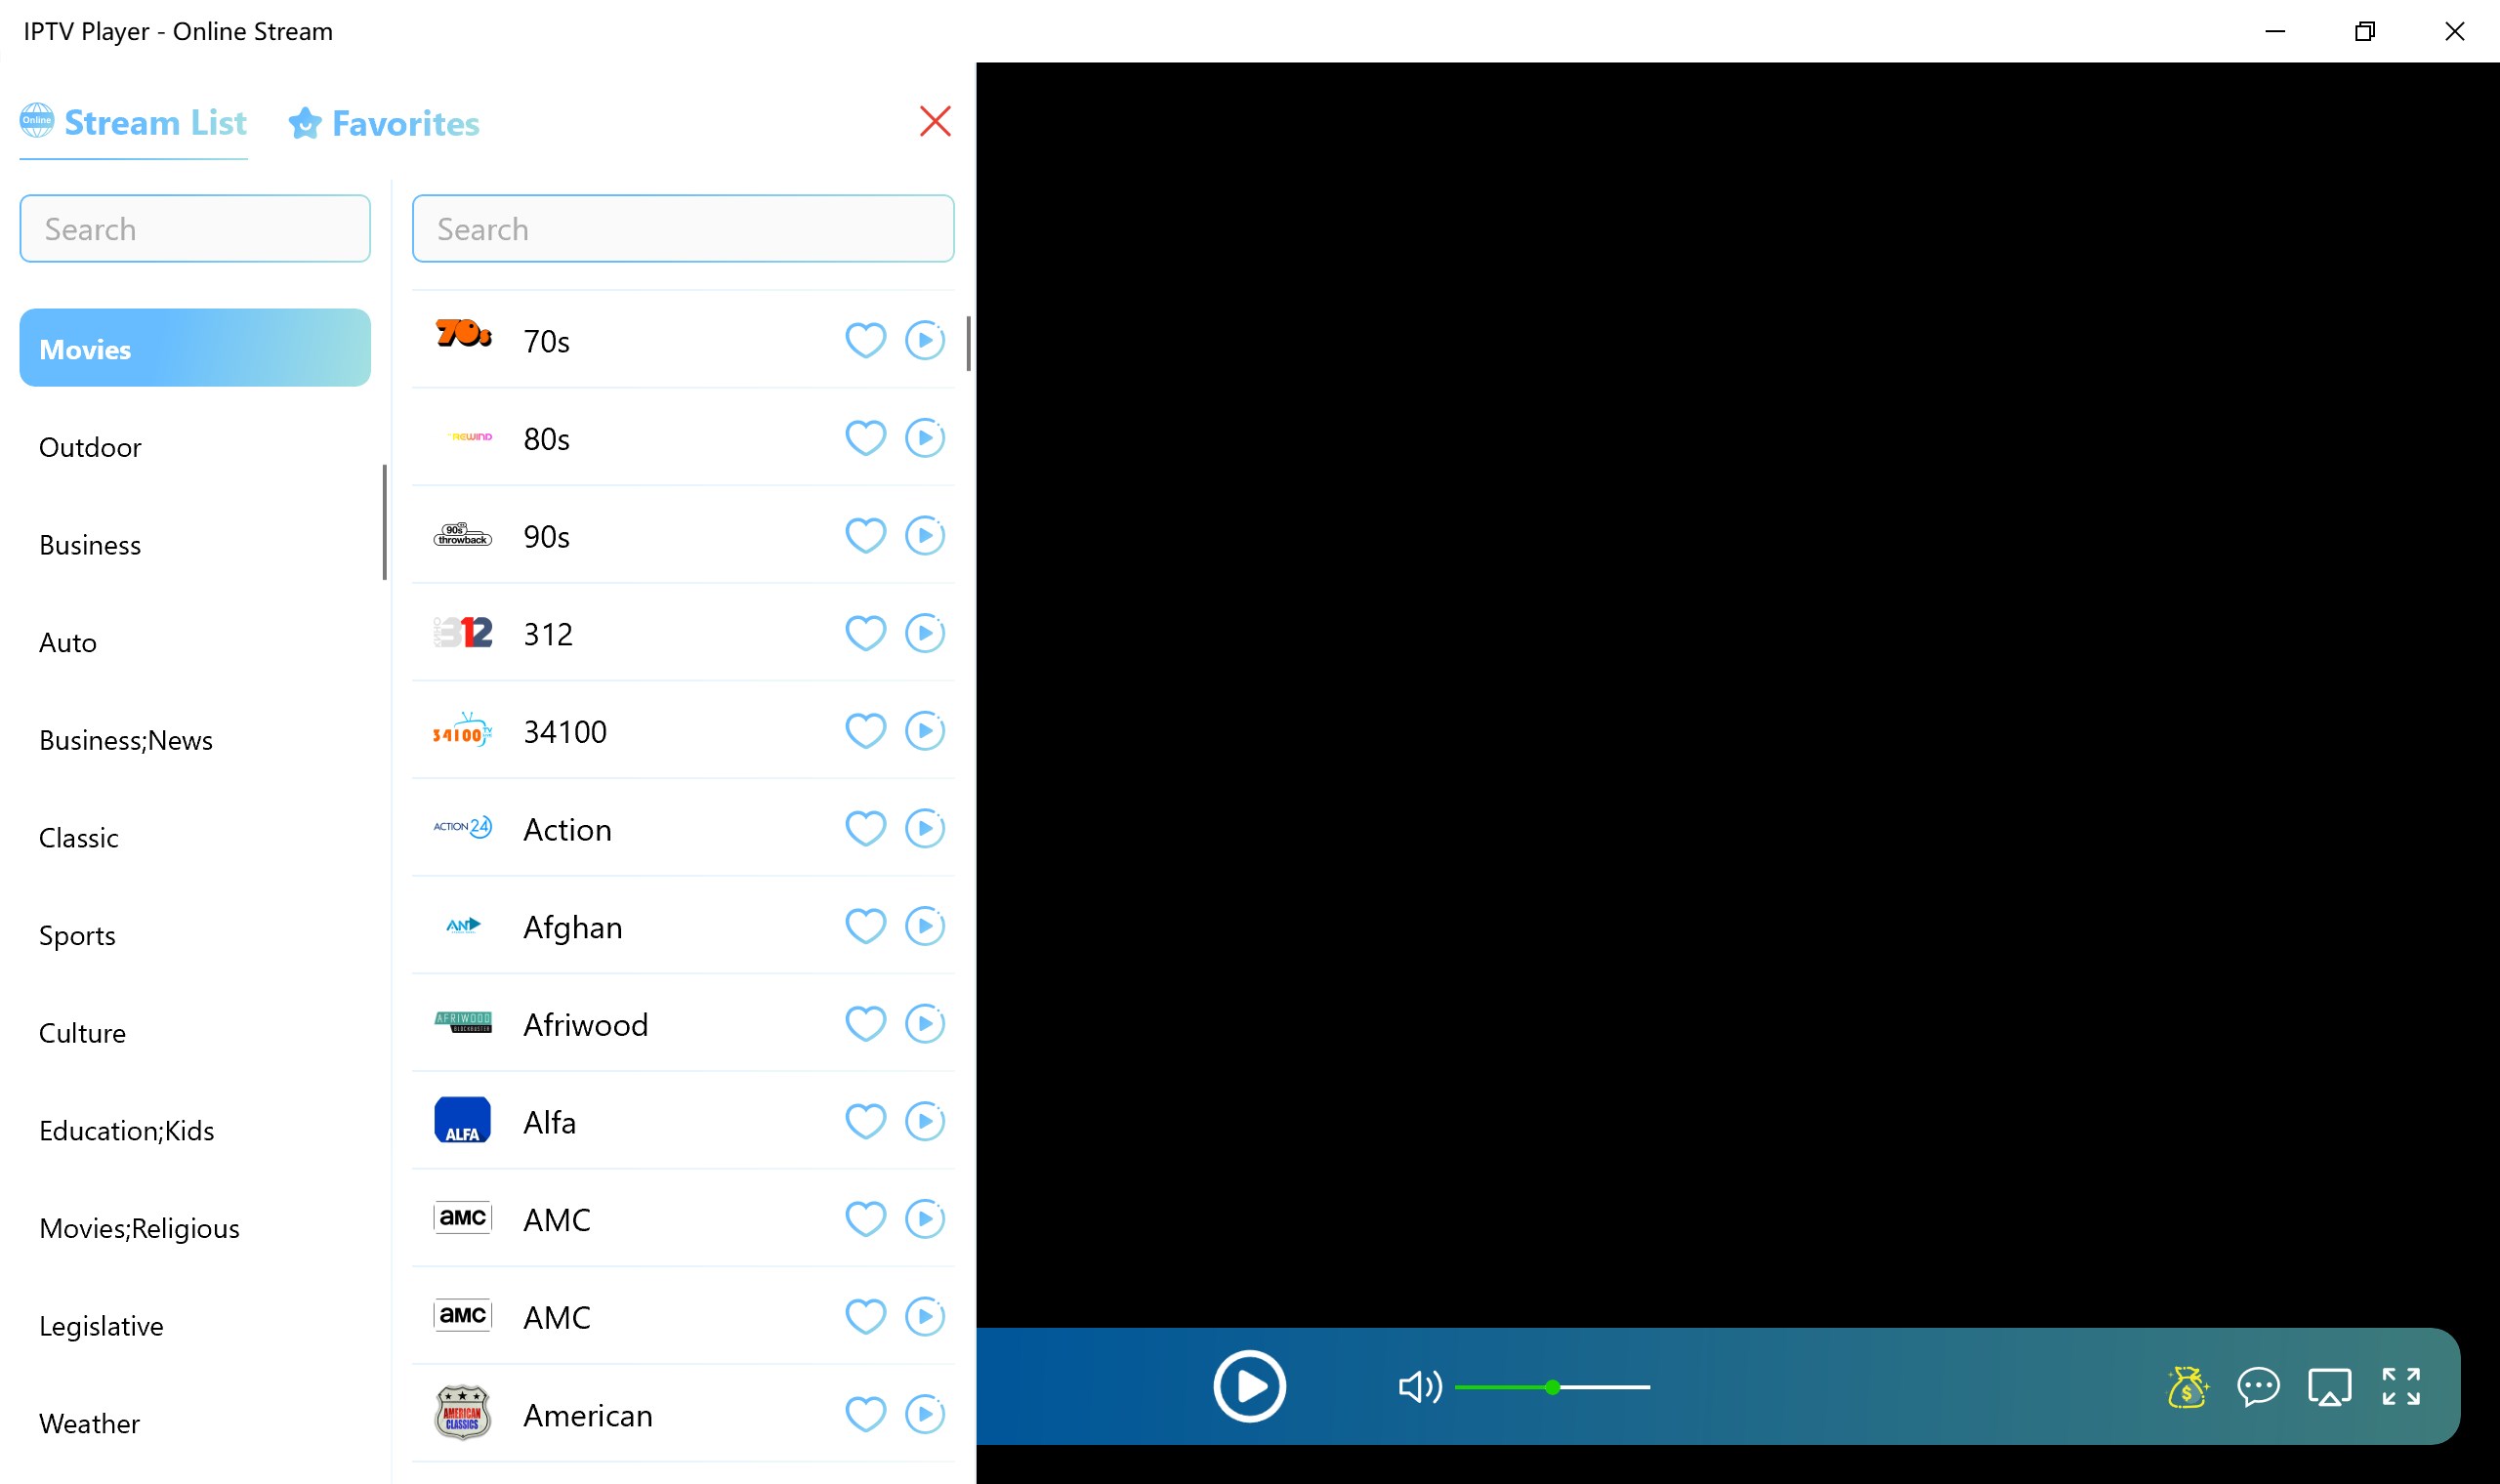Add 34100 channel to favorites

865,731
